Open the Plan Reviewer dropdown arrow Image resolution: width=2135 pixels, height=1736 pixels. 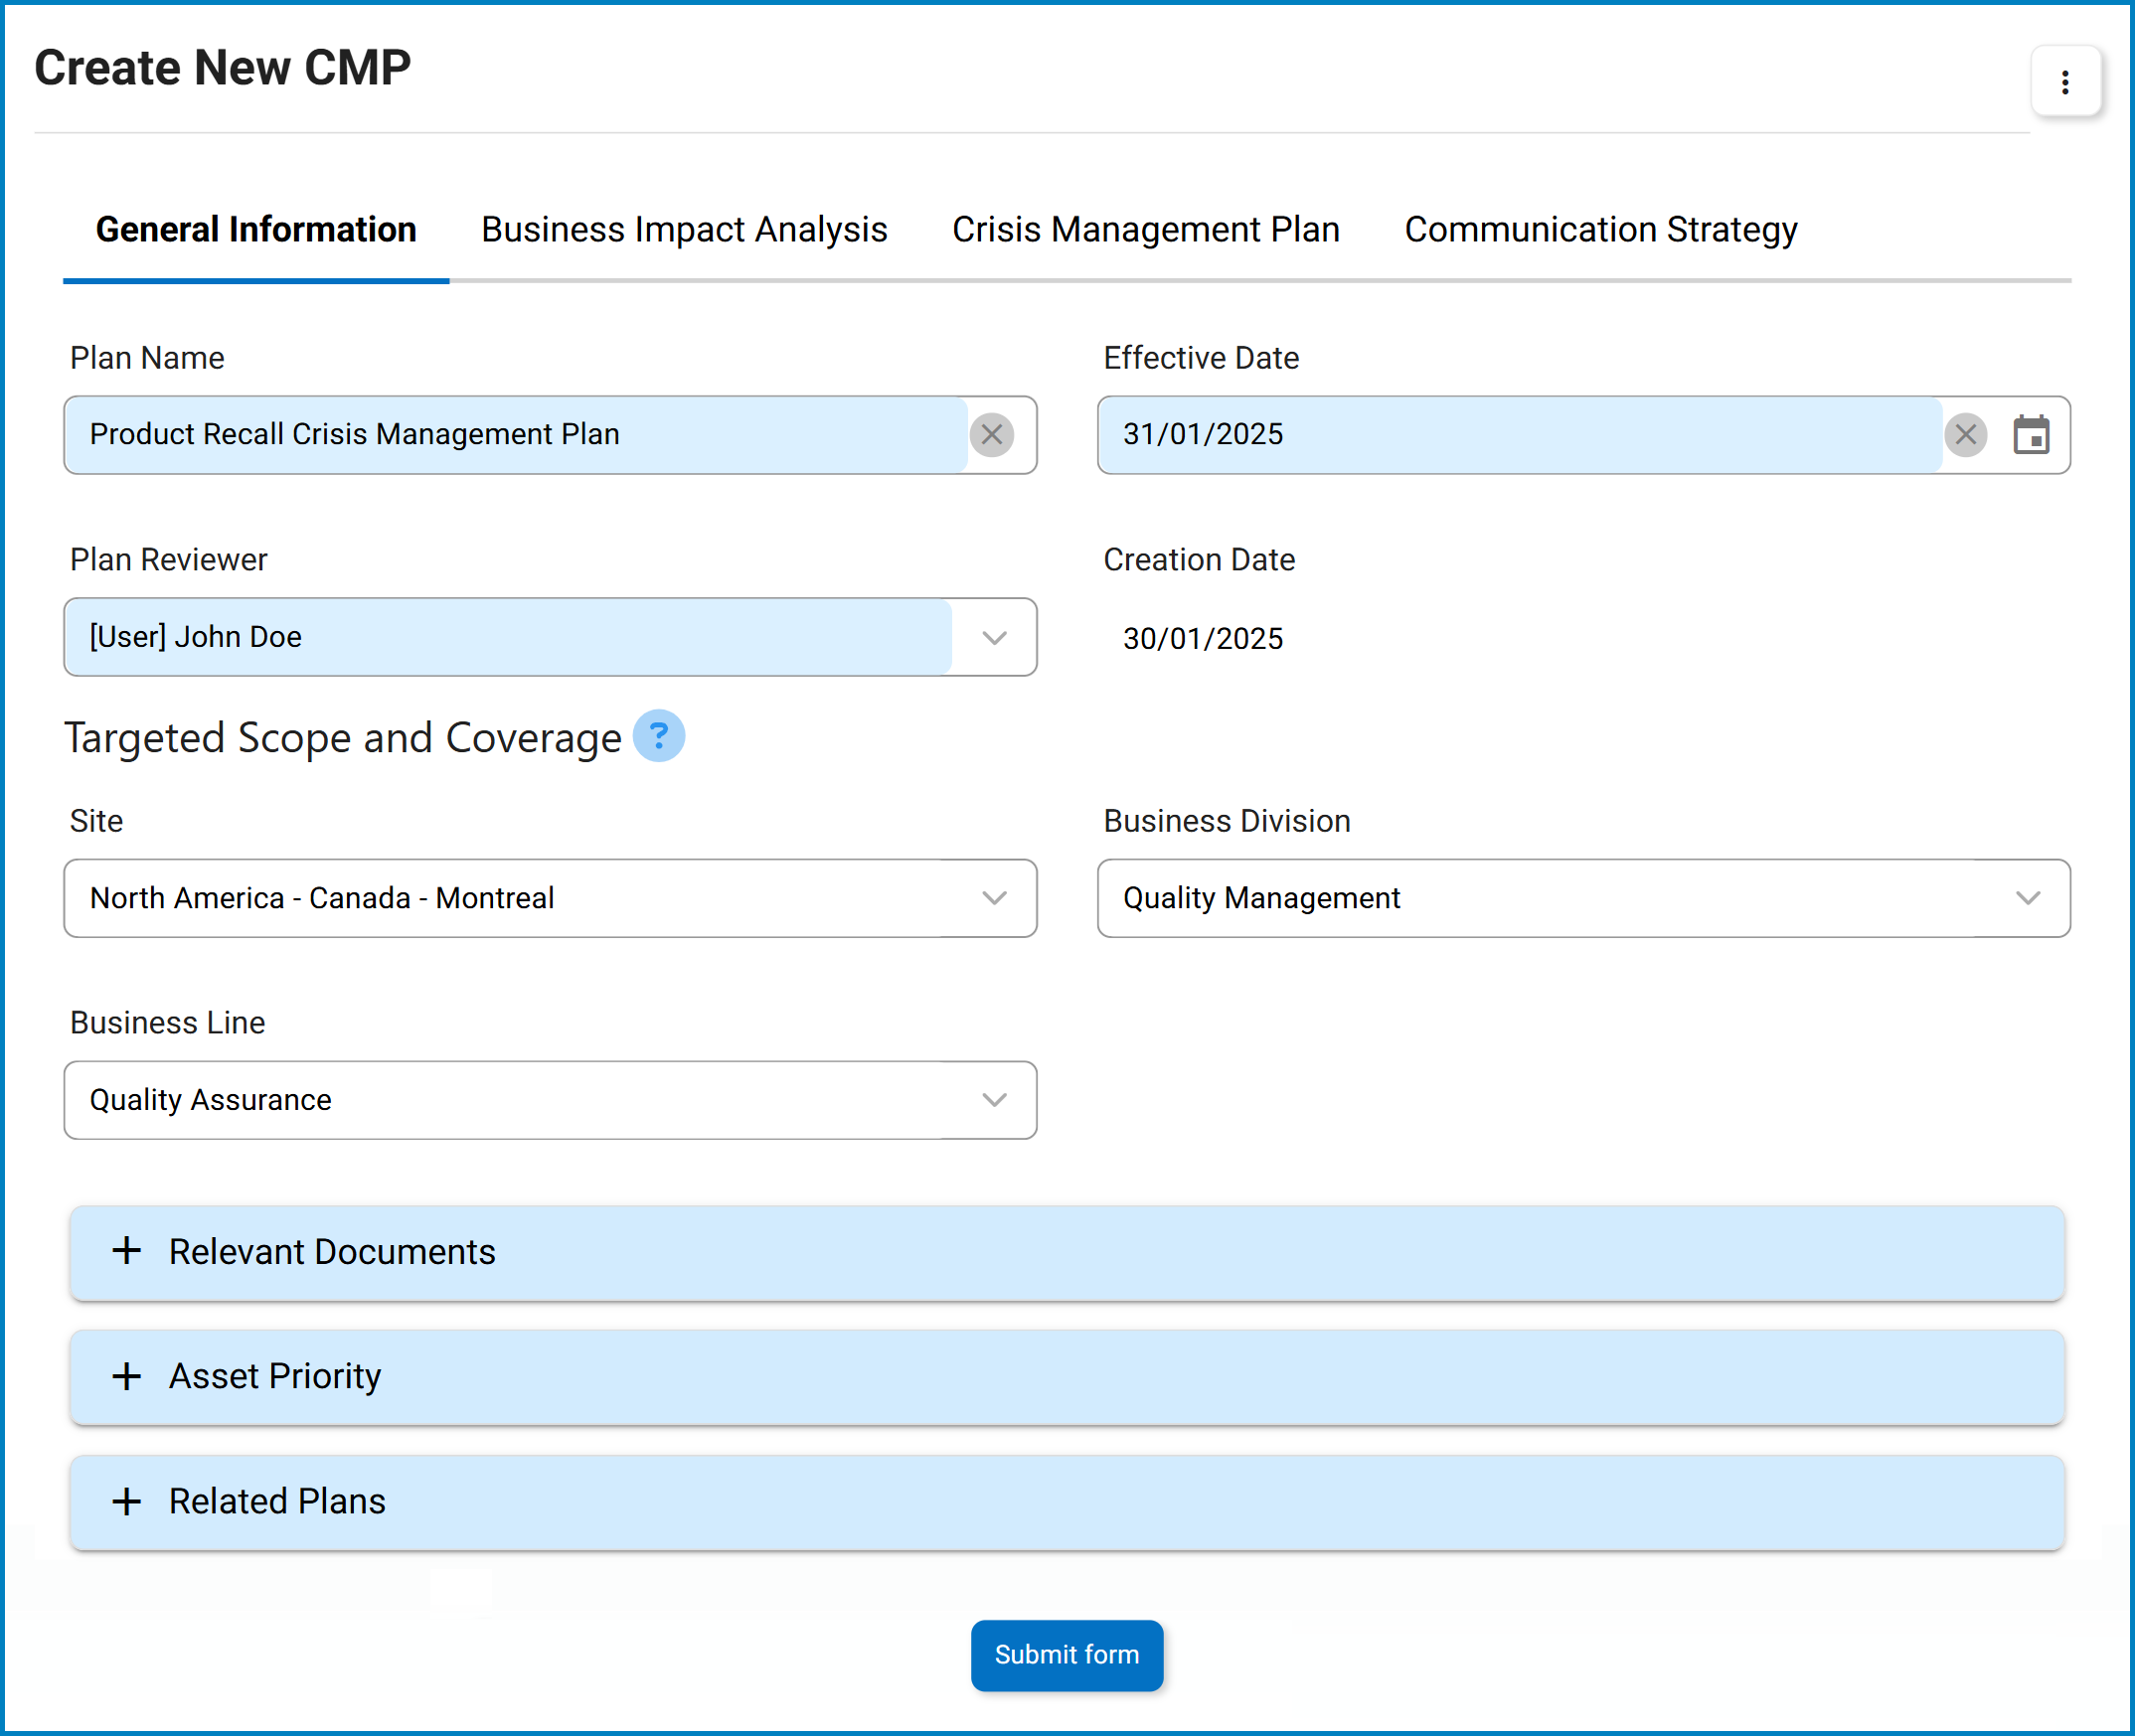coord(994,638)
